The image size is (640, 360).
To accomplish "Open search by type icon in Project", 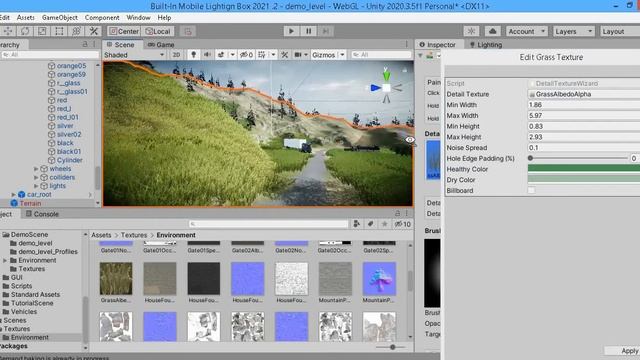I will click(356, 224).
